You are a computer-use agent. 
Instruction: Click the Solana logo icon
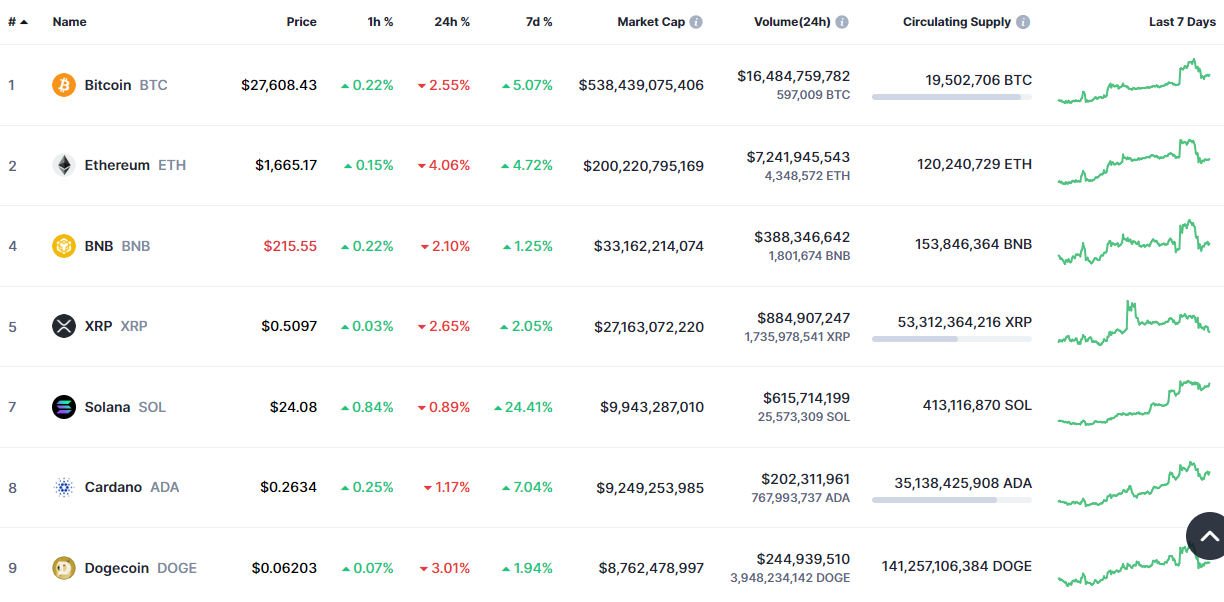coord(64,407)
